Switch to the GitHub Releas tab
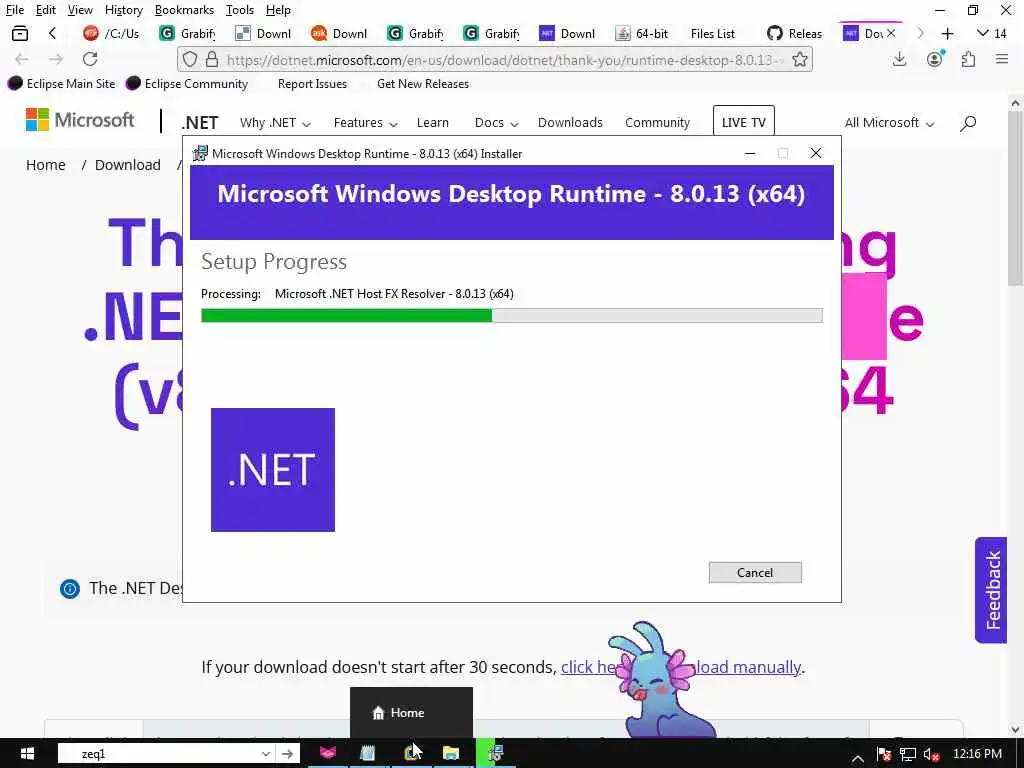The width and height of the screenshot is (1024, 768). coord(795,33)
